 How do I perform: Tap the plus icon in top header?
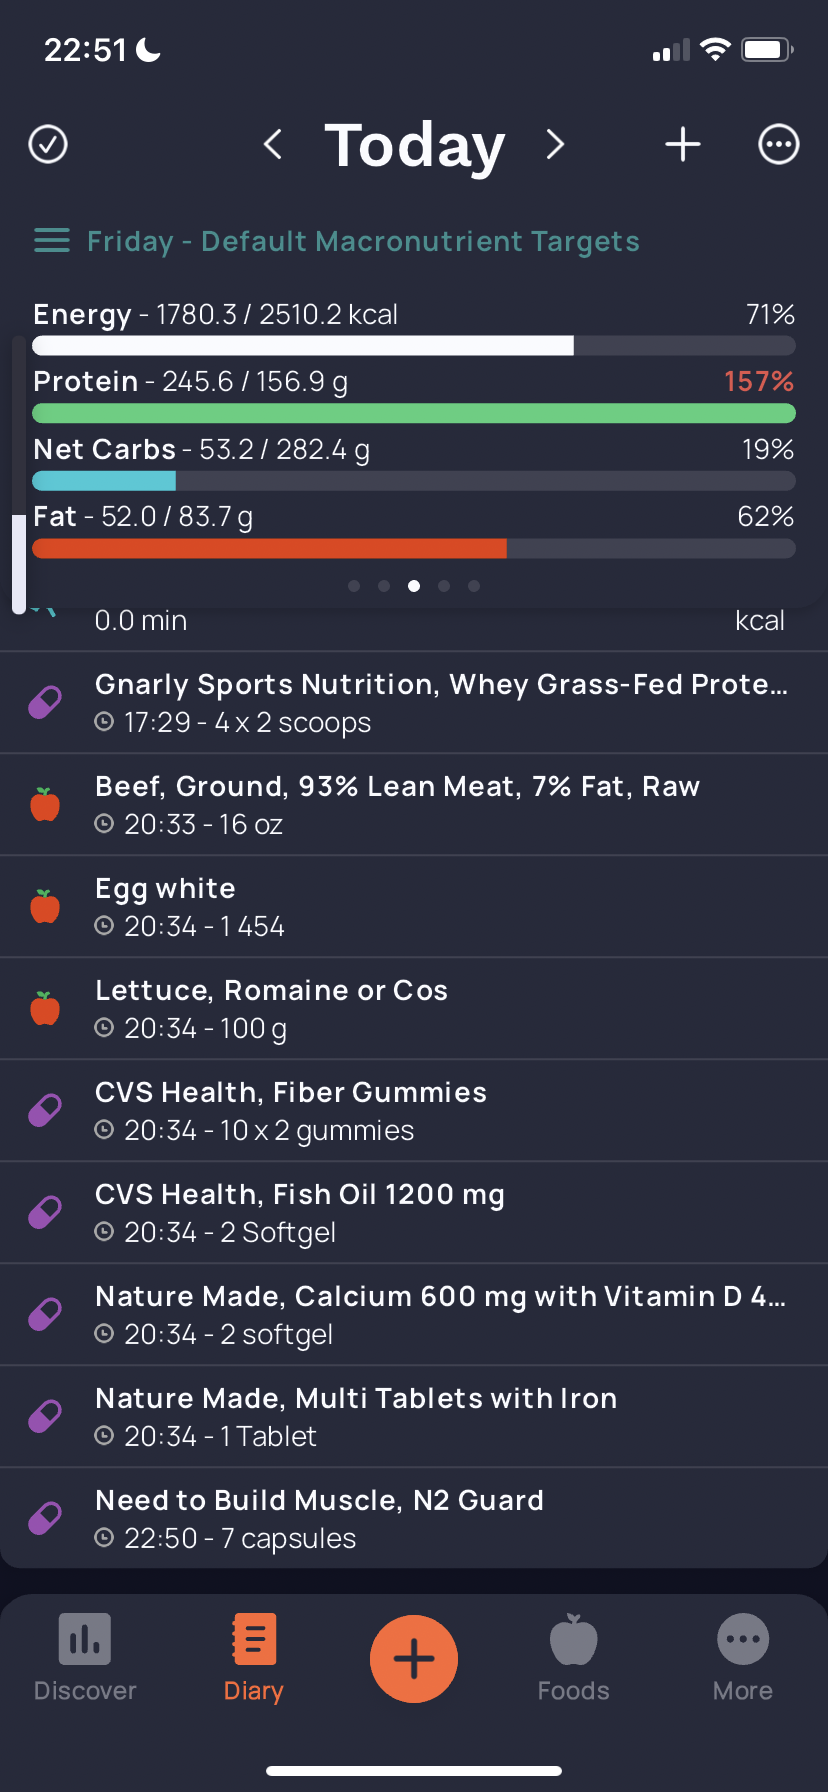pyautogui.click(x=683, y=144)
